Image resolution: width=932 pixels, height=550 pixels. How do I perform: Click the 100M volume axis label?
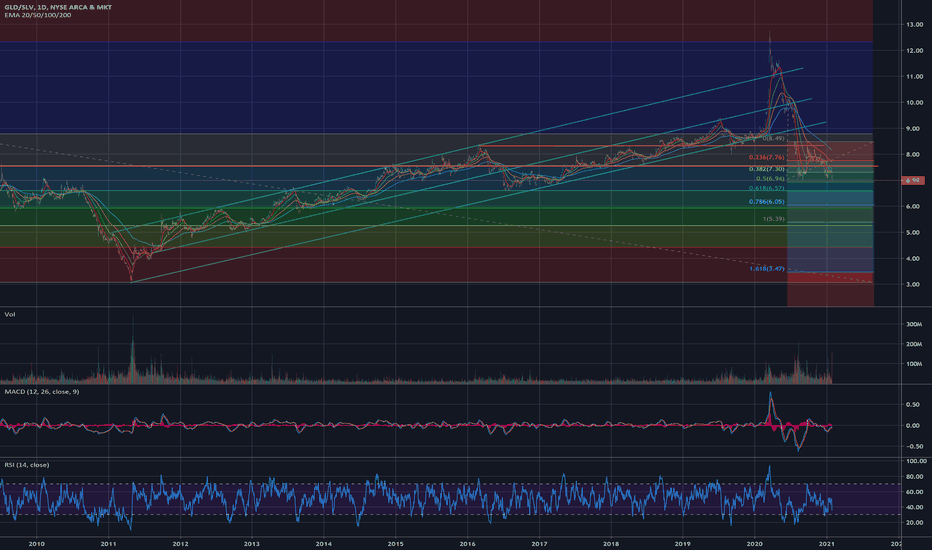tap(914, 364)
